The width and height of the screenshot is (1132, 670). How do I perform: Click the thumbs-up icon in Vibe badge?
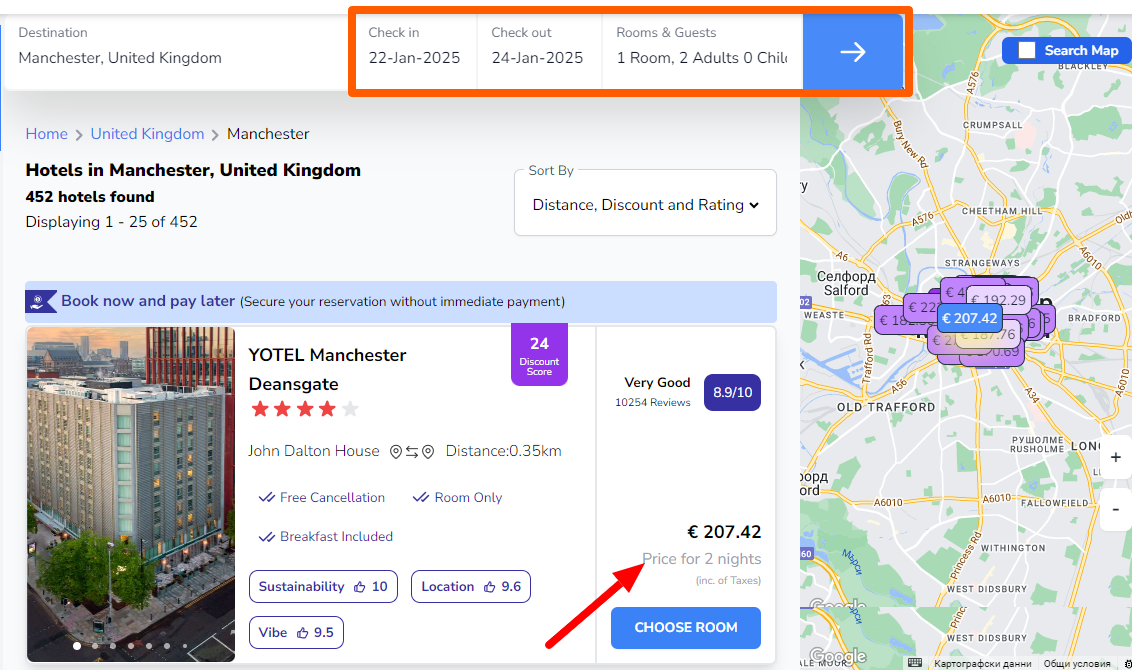pyautogui.click(x=303, y=632)
